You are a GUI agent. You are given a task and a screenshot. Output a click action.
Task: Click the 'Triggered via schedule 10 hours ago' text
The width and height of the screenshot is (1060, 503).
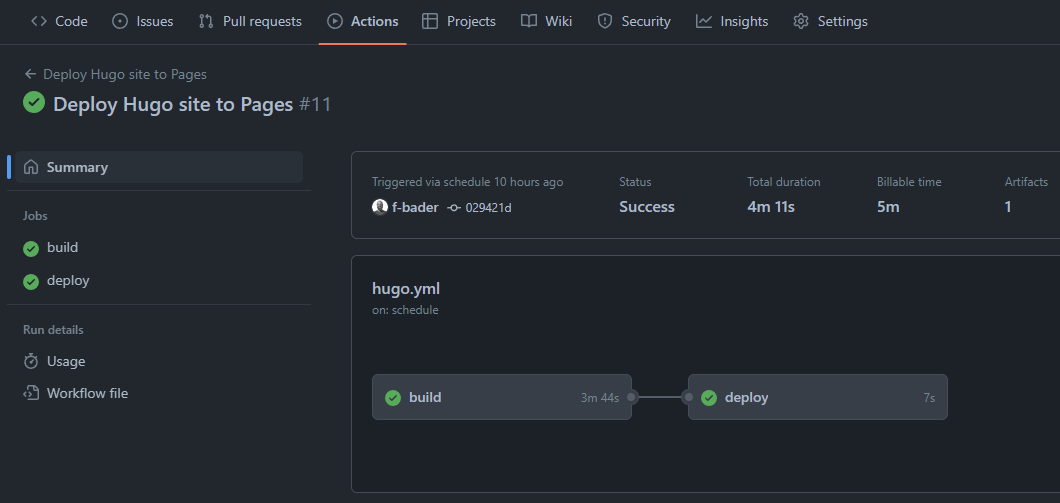(467, 182)
